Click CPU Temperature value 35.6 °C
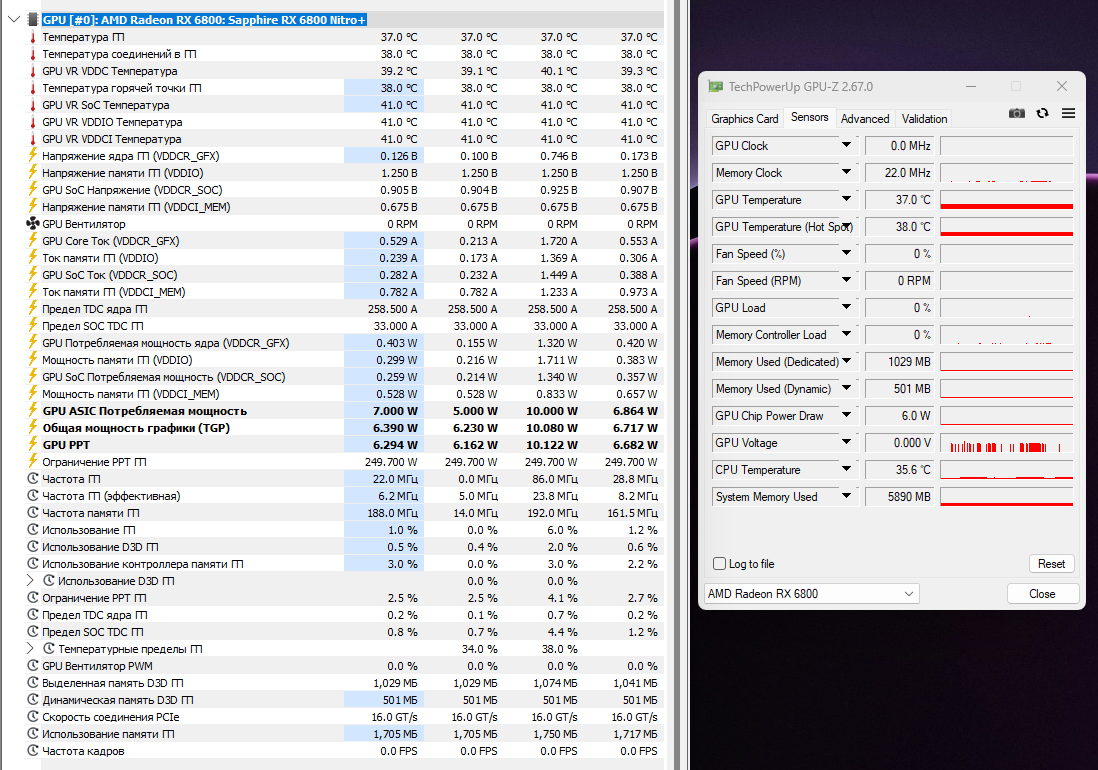The height and width of the screenshot is (770, 1098). (900, 470)
